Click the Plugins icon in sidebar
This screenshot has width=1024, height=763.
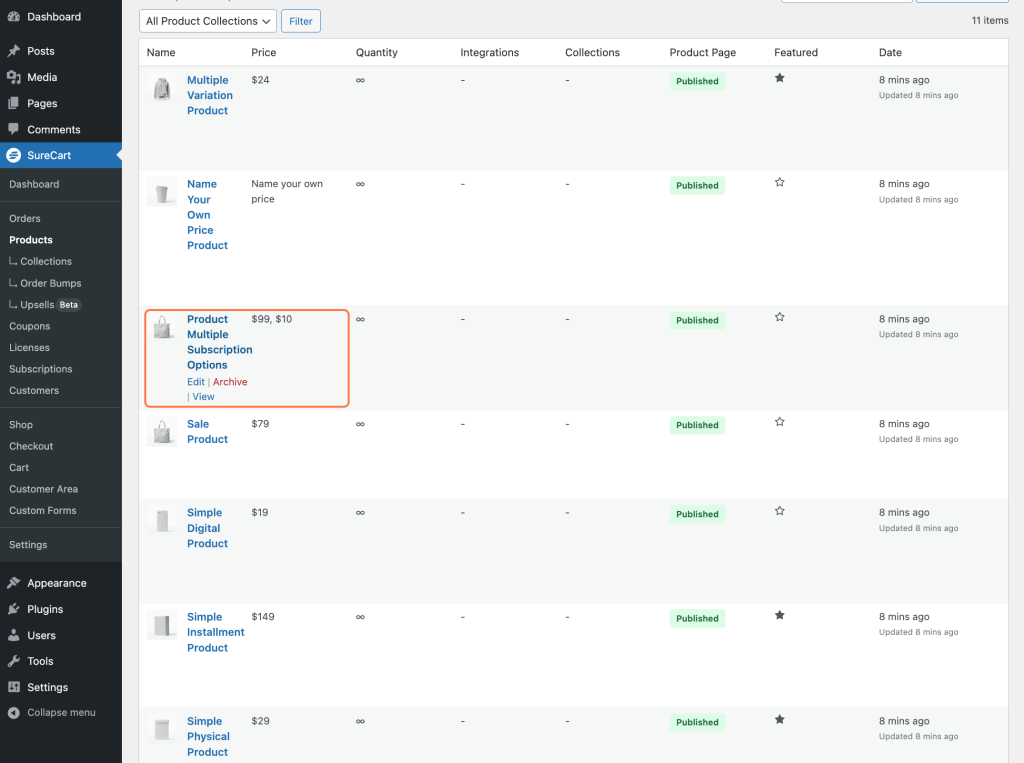(13, 609)
